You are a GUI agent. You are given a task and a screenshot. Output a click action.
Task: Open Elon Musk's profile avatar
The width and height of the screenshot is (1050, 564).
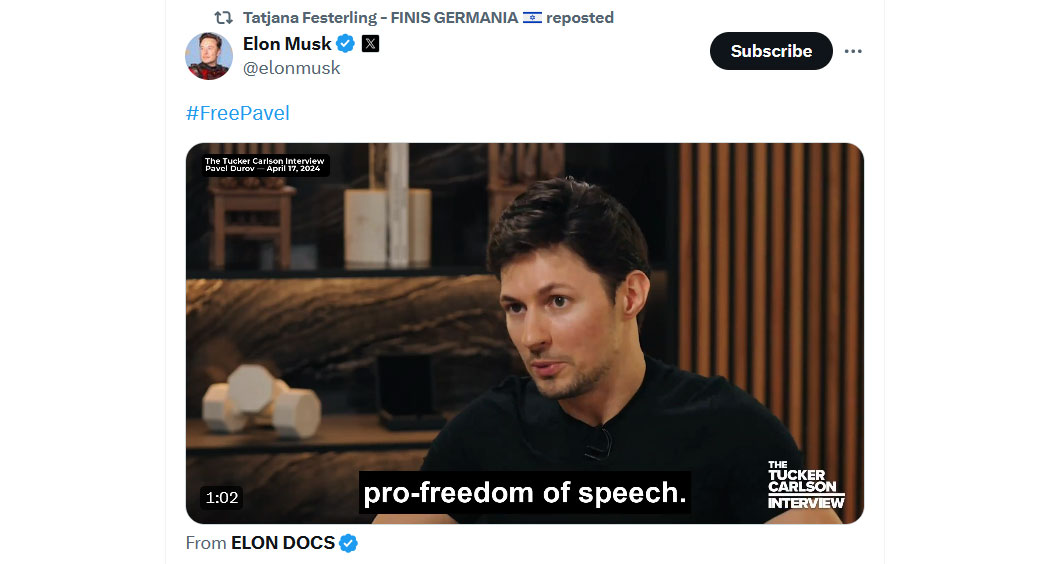[209, 56]
